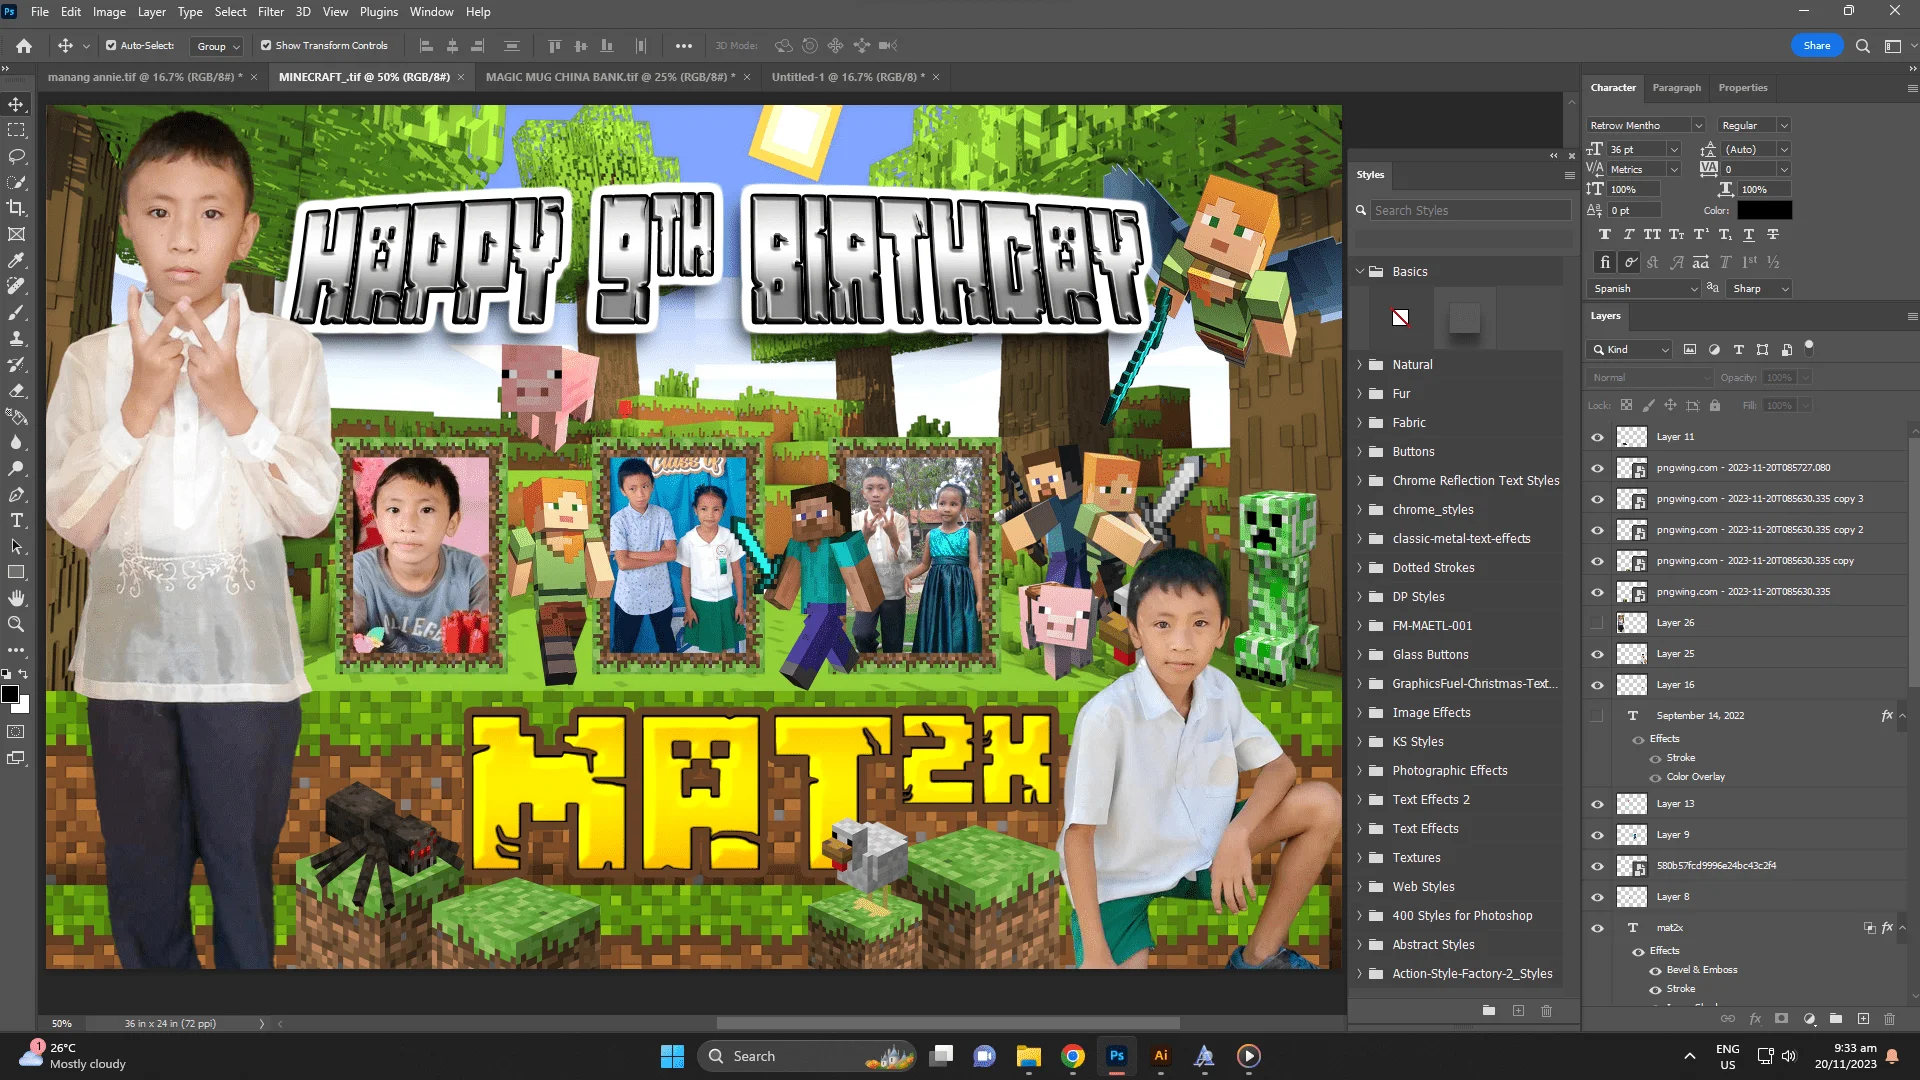Screen dimensions: 1920x1080
Task: Toggle Bevel & Emboss effect visibility
Action: pyautogui.click(x=1656, y=970)
